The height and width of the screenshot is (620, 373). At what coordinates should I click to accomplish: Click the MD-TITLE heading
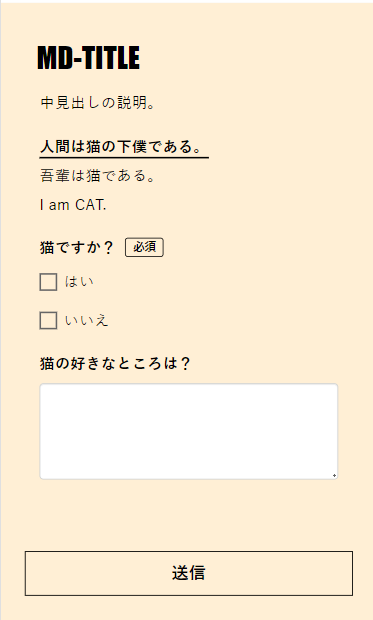tap(89, 58)
